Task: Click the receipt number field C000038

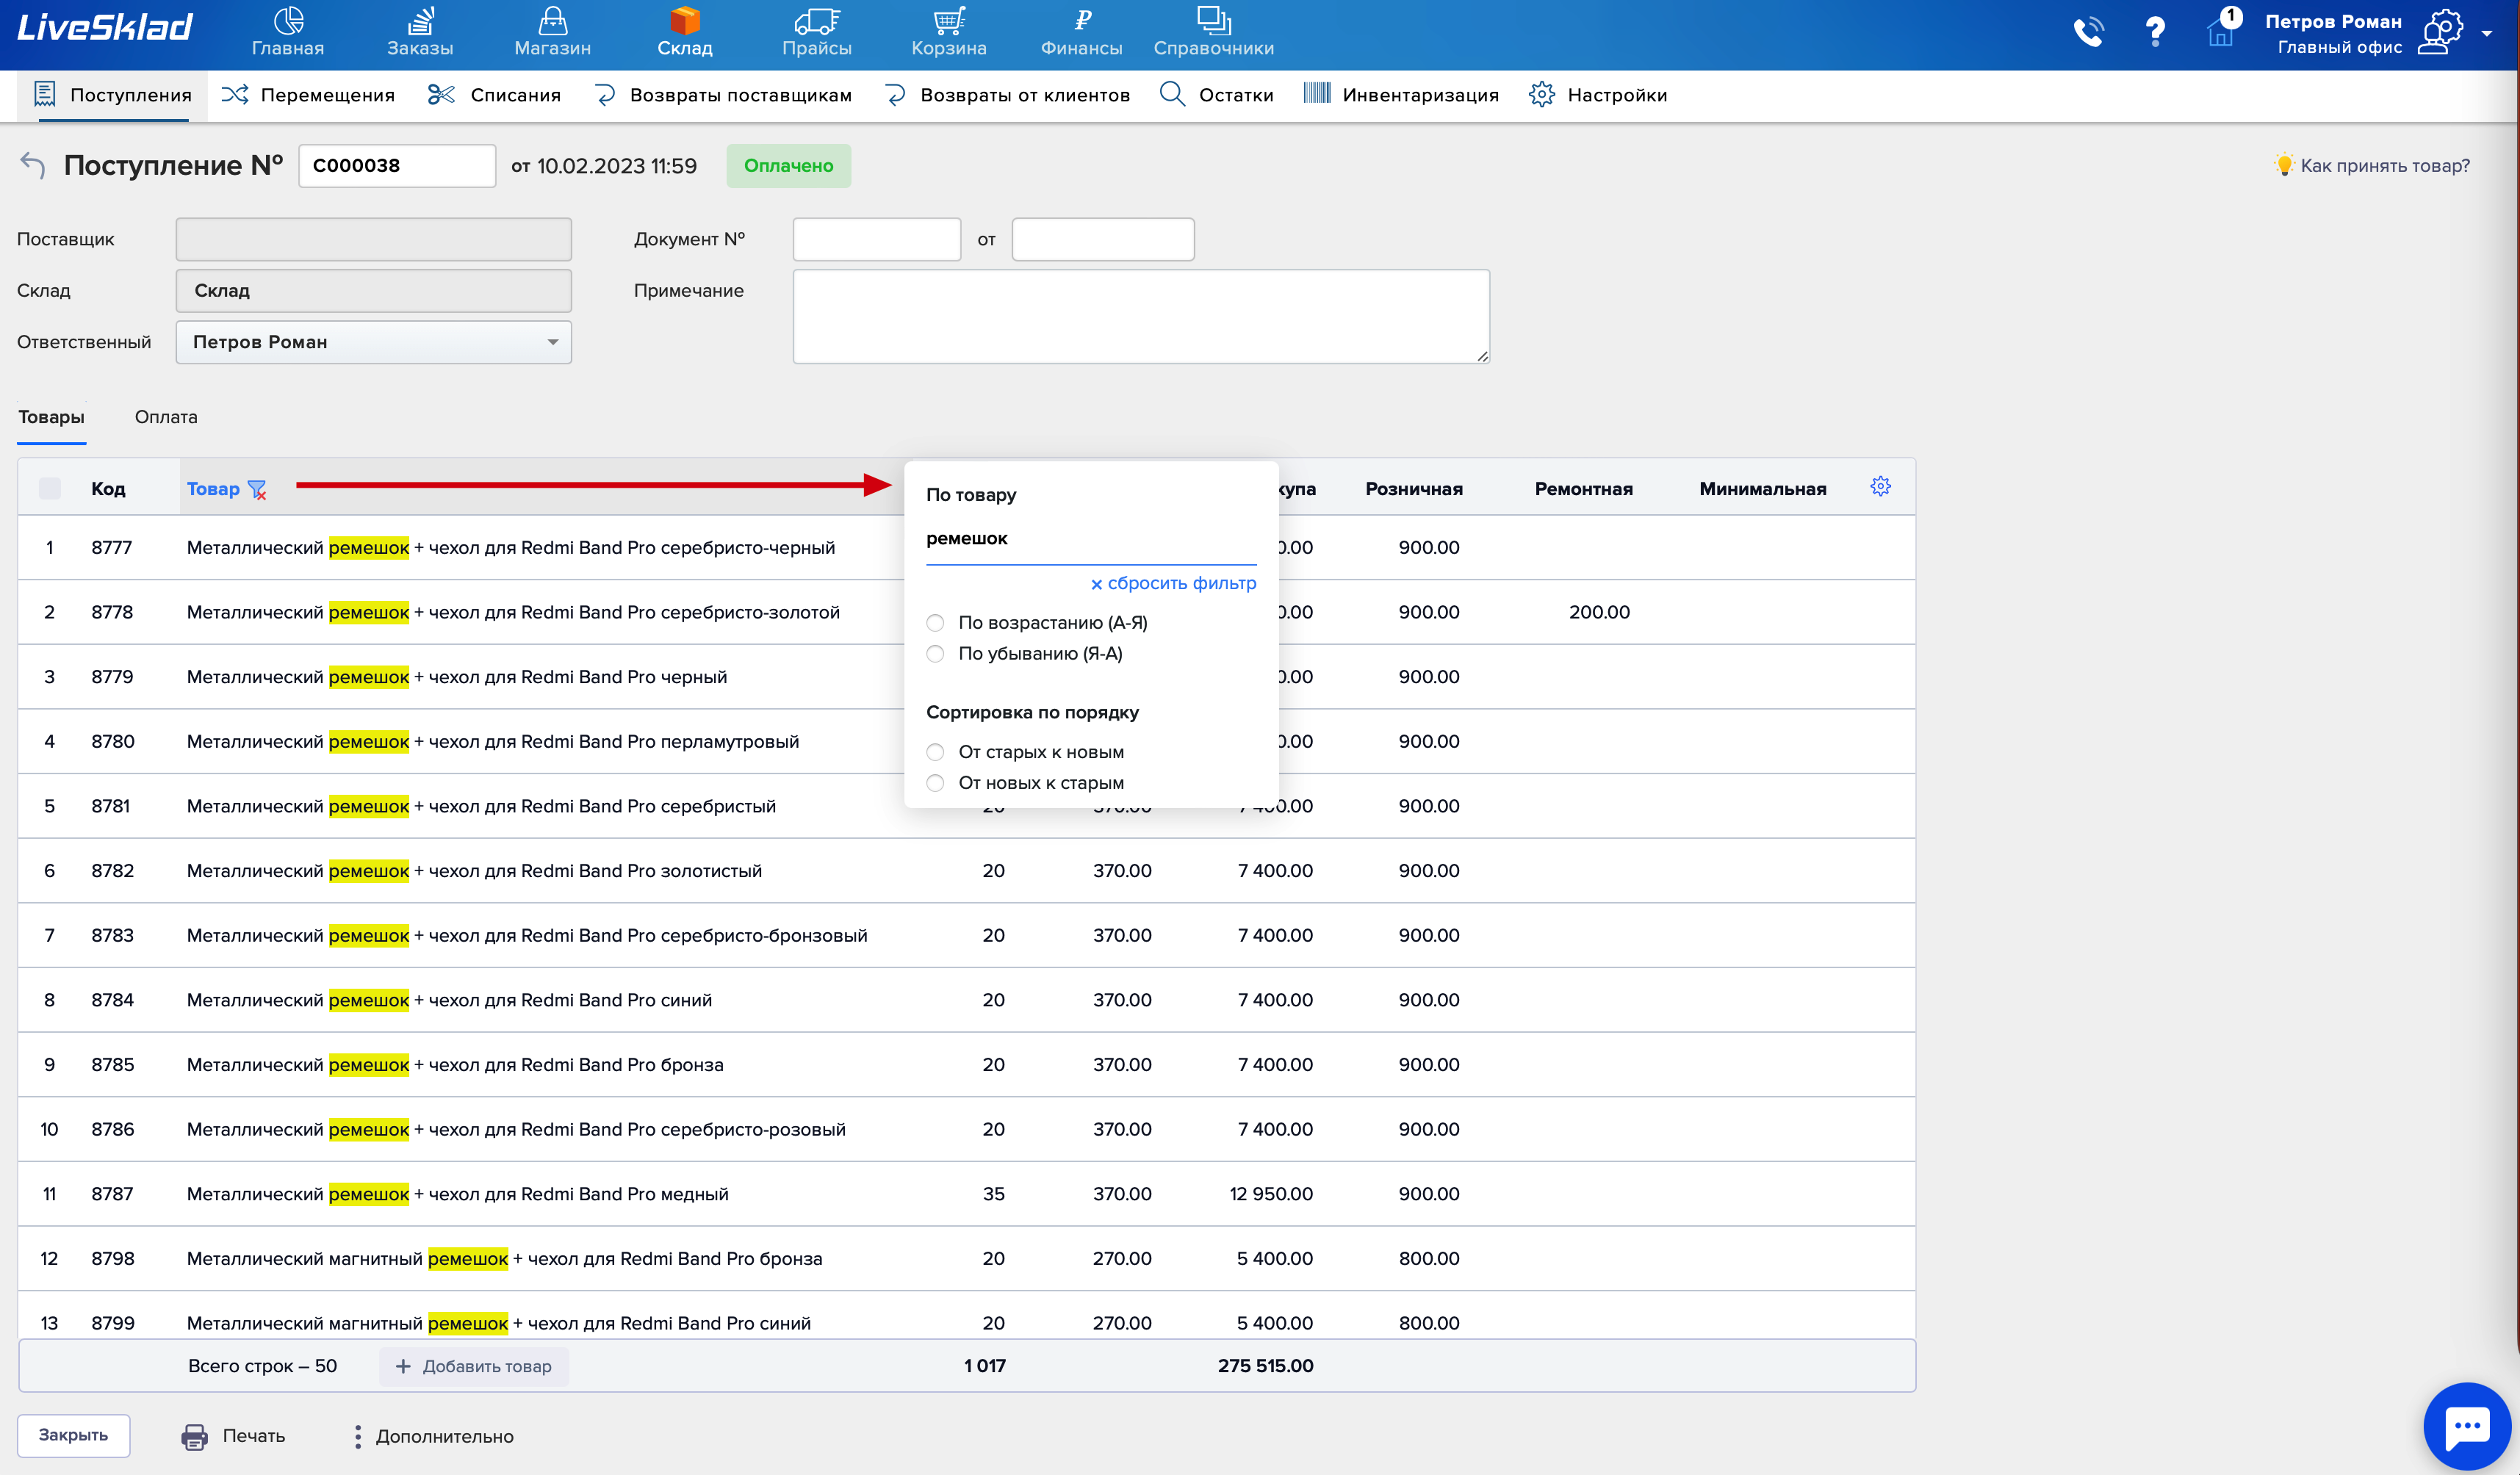Action: (396, 165)
